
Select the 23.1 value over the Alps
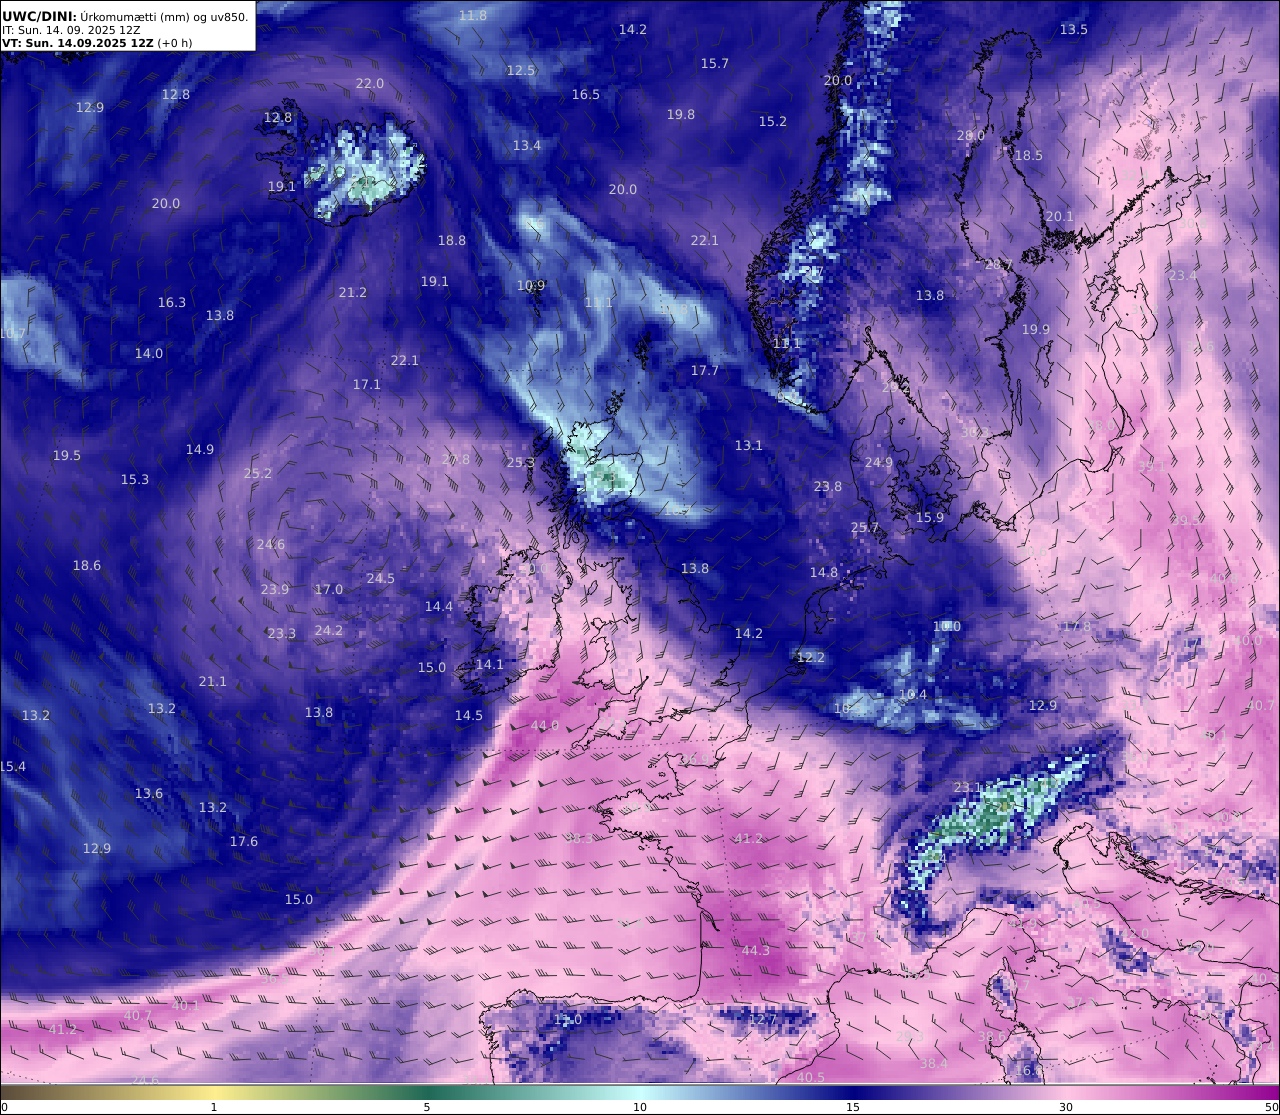(x=968, y=787)
